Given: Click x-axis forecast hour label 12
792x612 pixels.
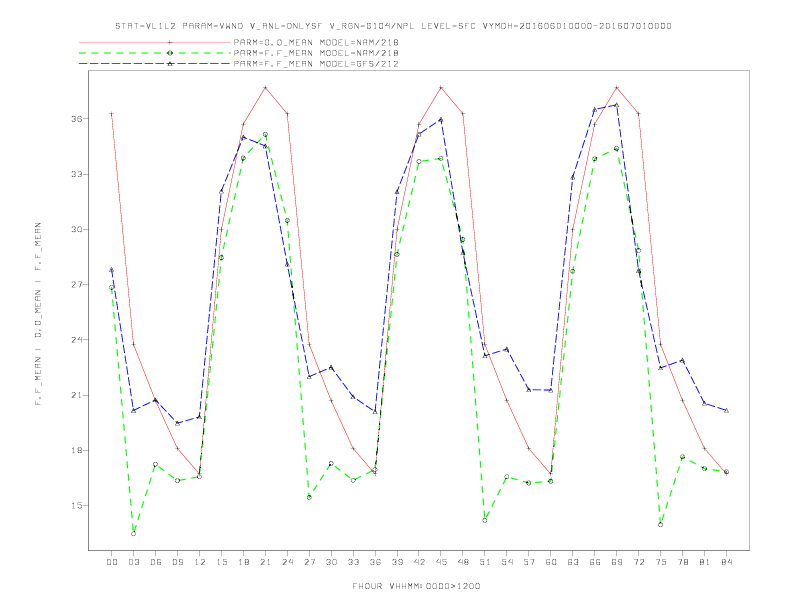Looking at the screenshot, I should point(200,562).
